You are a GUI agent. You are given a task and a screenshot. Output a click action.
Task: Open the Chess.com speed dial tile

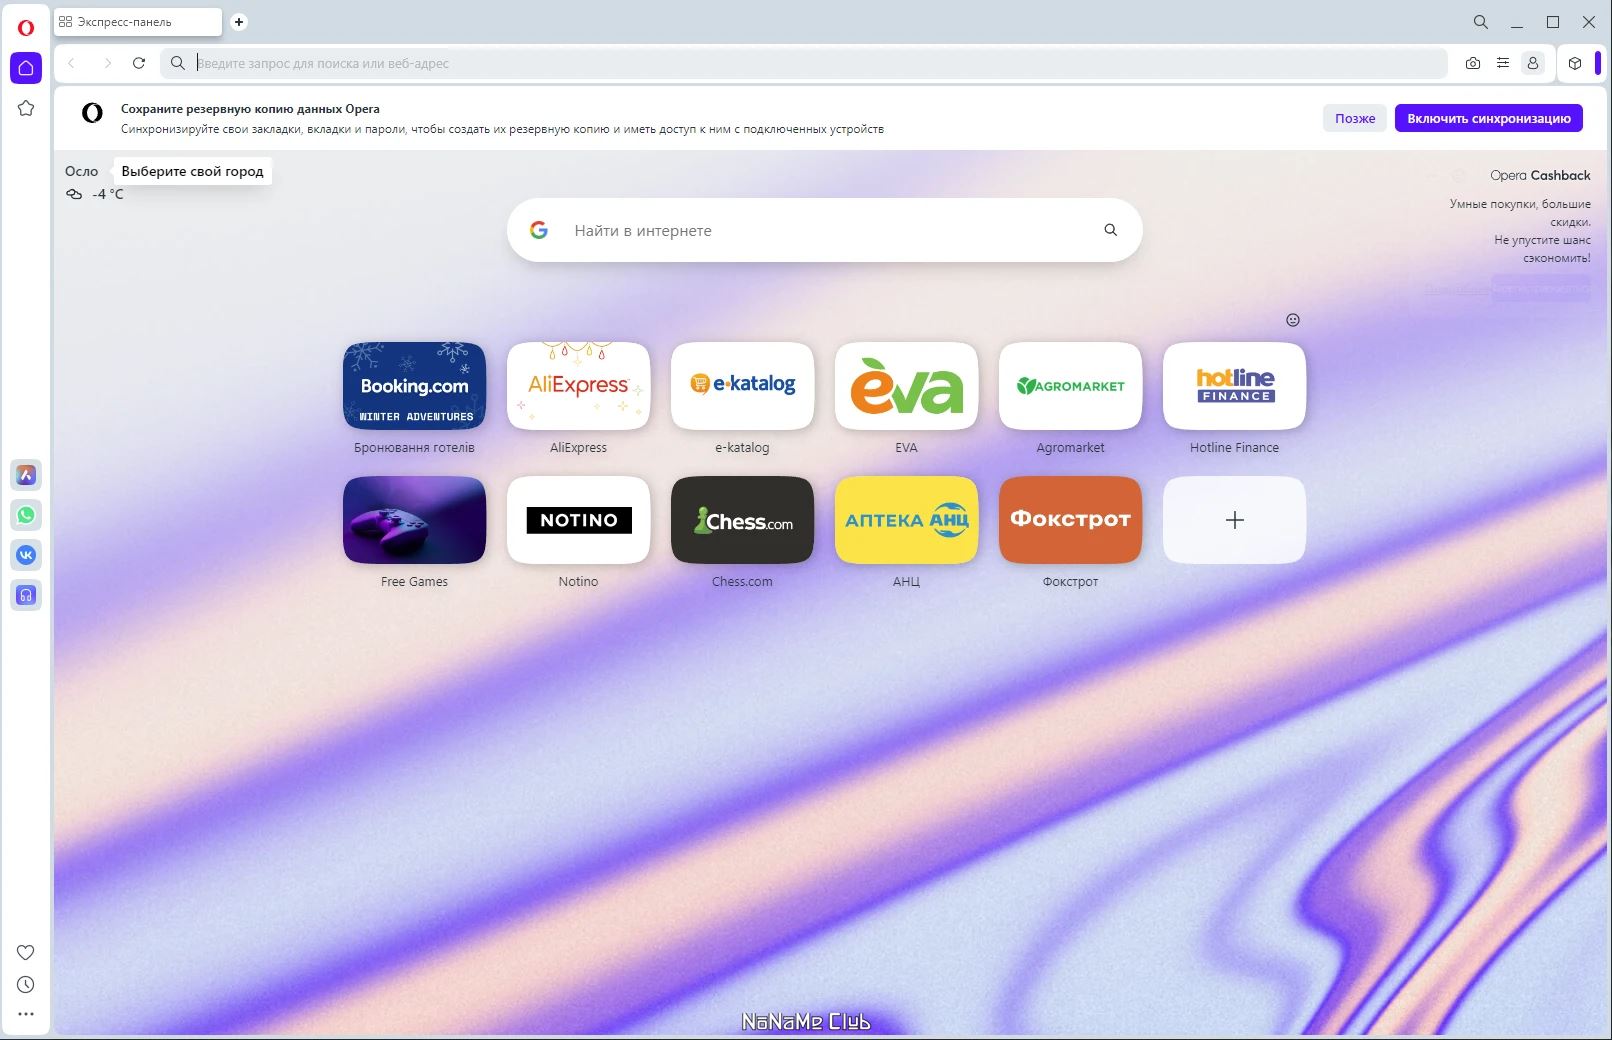click(742, 520)
